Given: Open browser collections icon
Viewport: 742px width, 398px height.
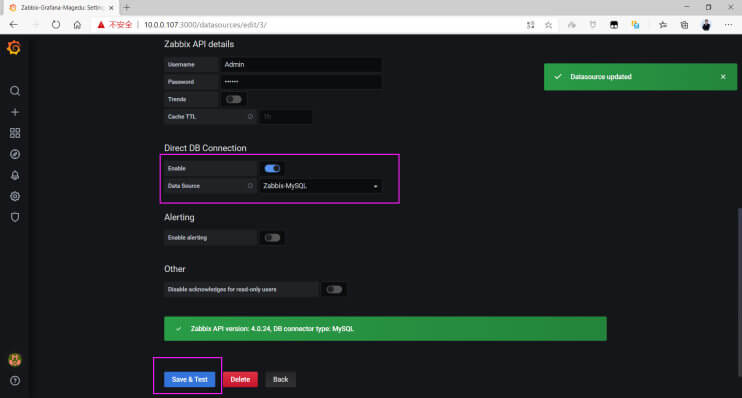Looking at the screenshot, I should tap(684, 25).
